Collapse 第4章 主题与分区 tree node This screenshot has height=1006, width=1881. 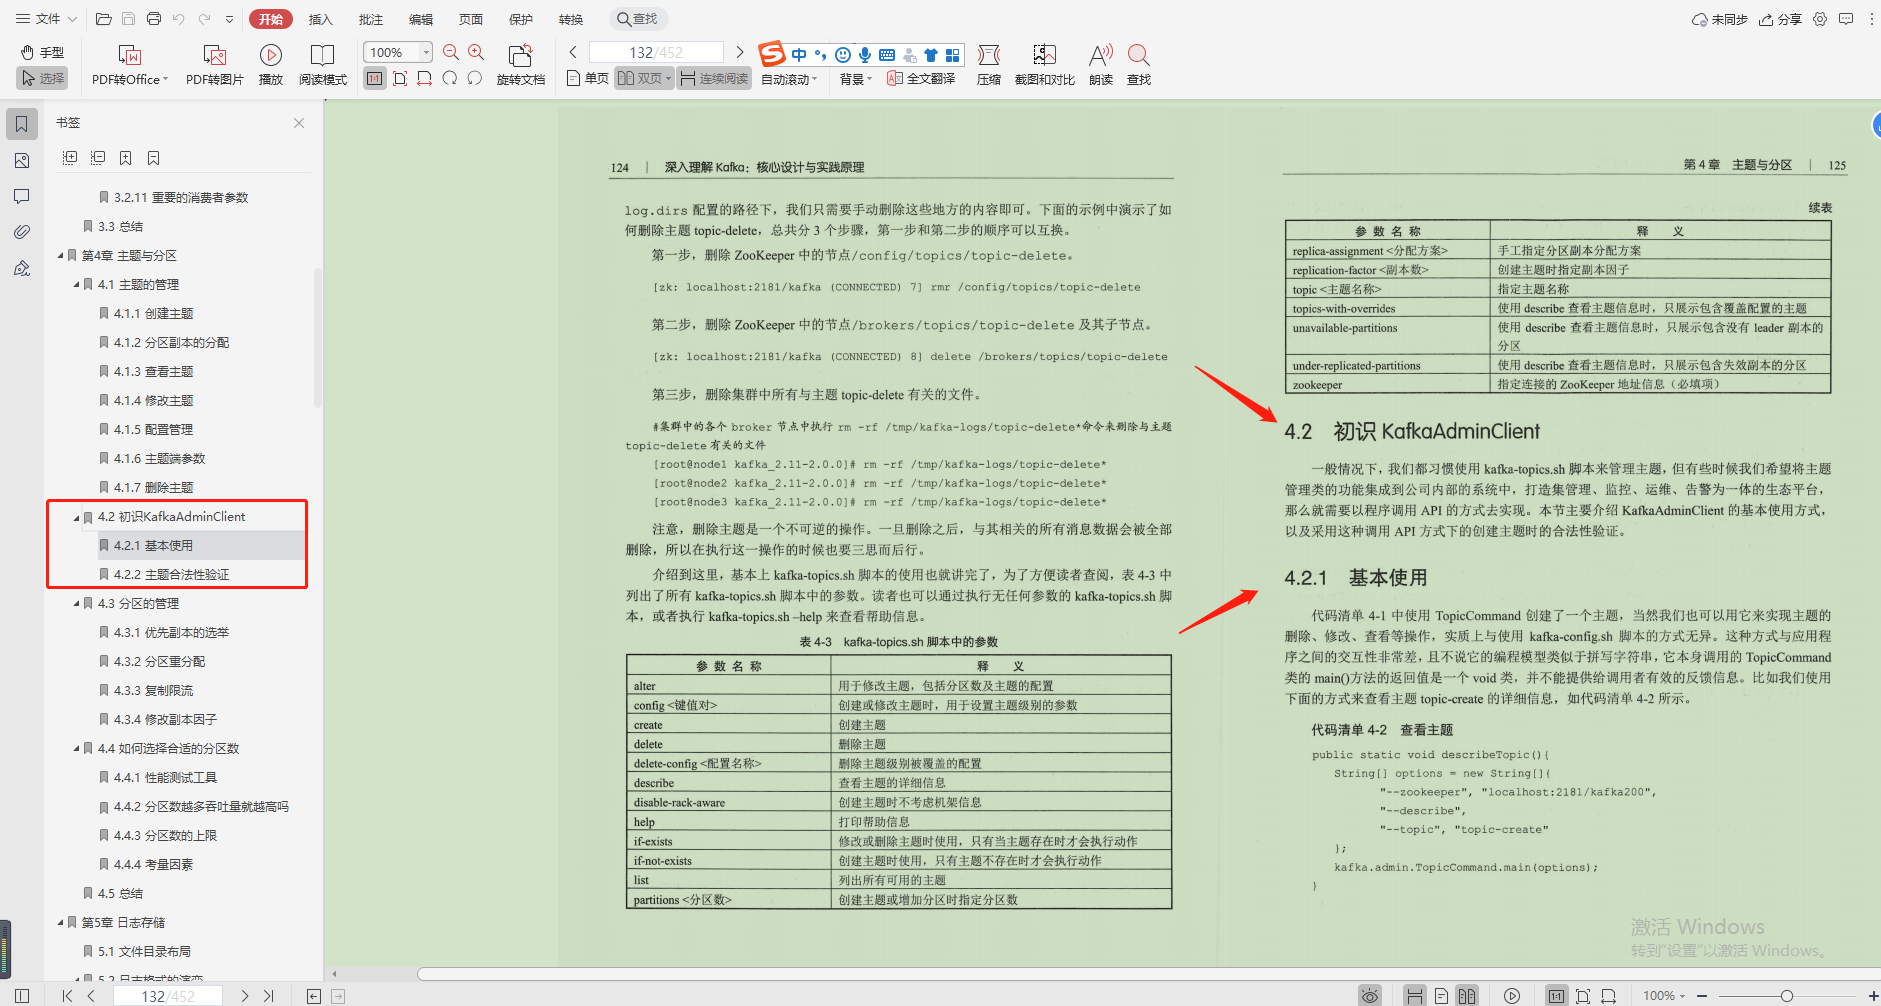click(x=60, y=256)
